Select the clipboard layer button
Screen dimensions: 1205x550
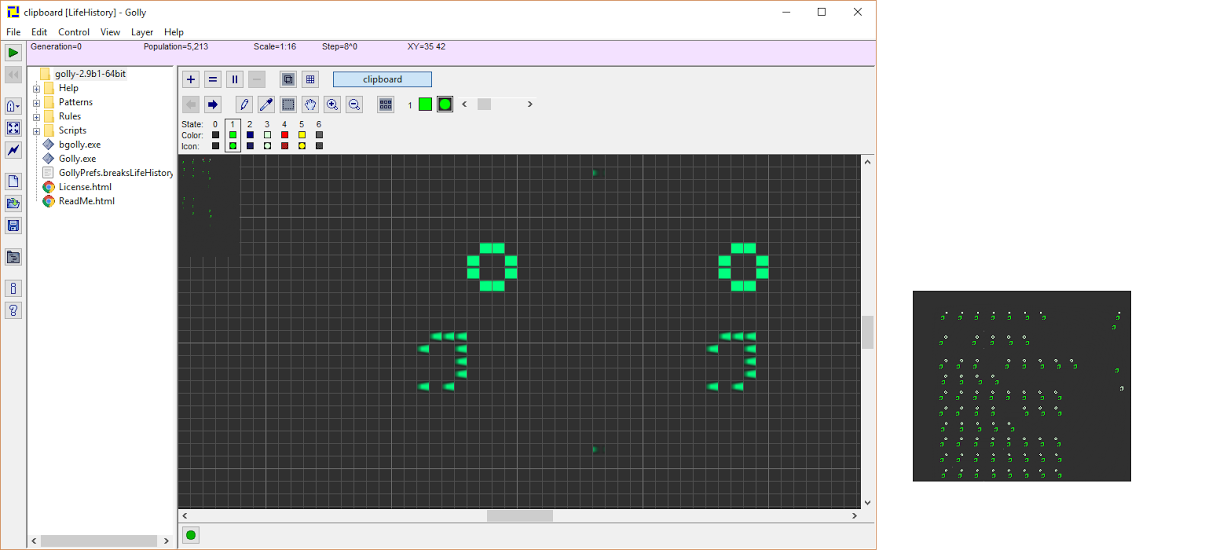(382, 79)
